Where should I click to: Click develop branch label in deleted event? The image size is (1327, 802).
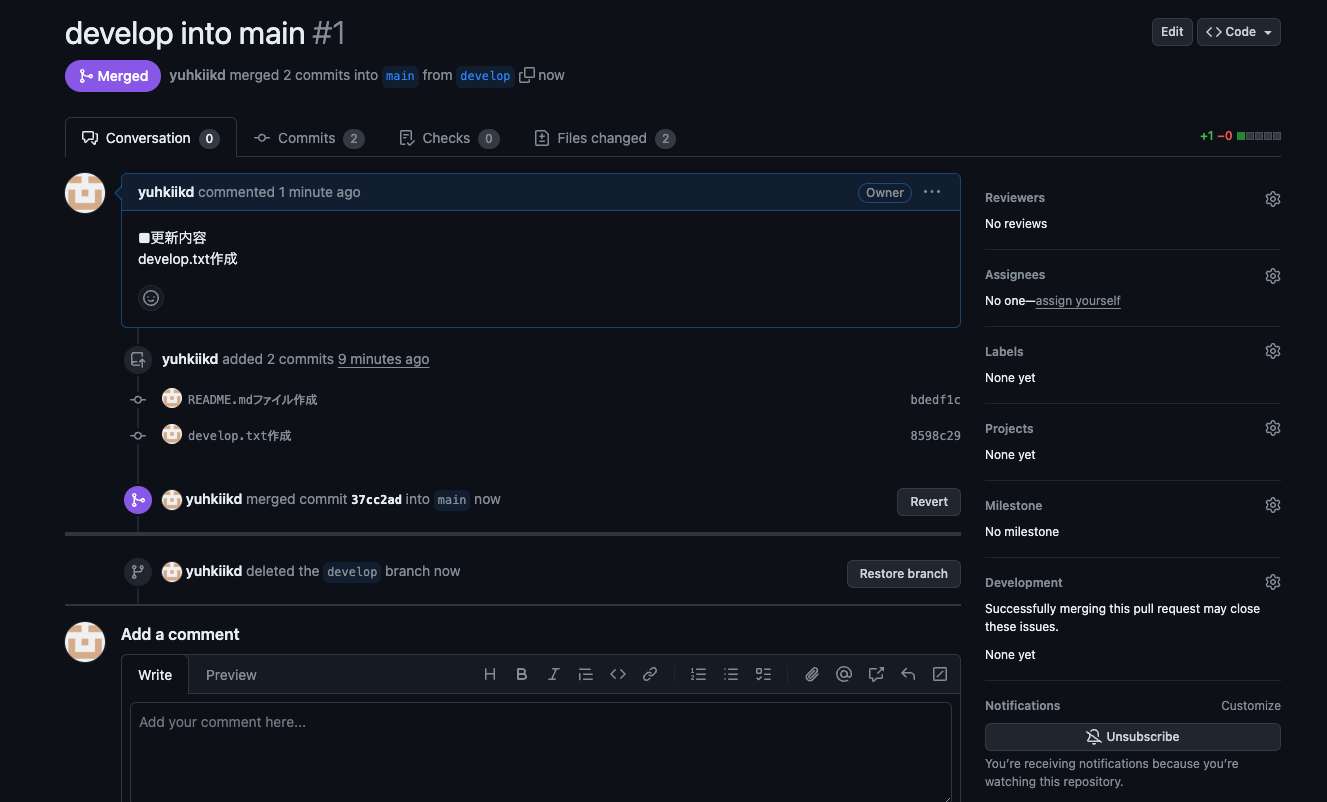click(352, 572)
